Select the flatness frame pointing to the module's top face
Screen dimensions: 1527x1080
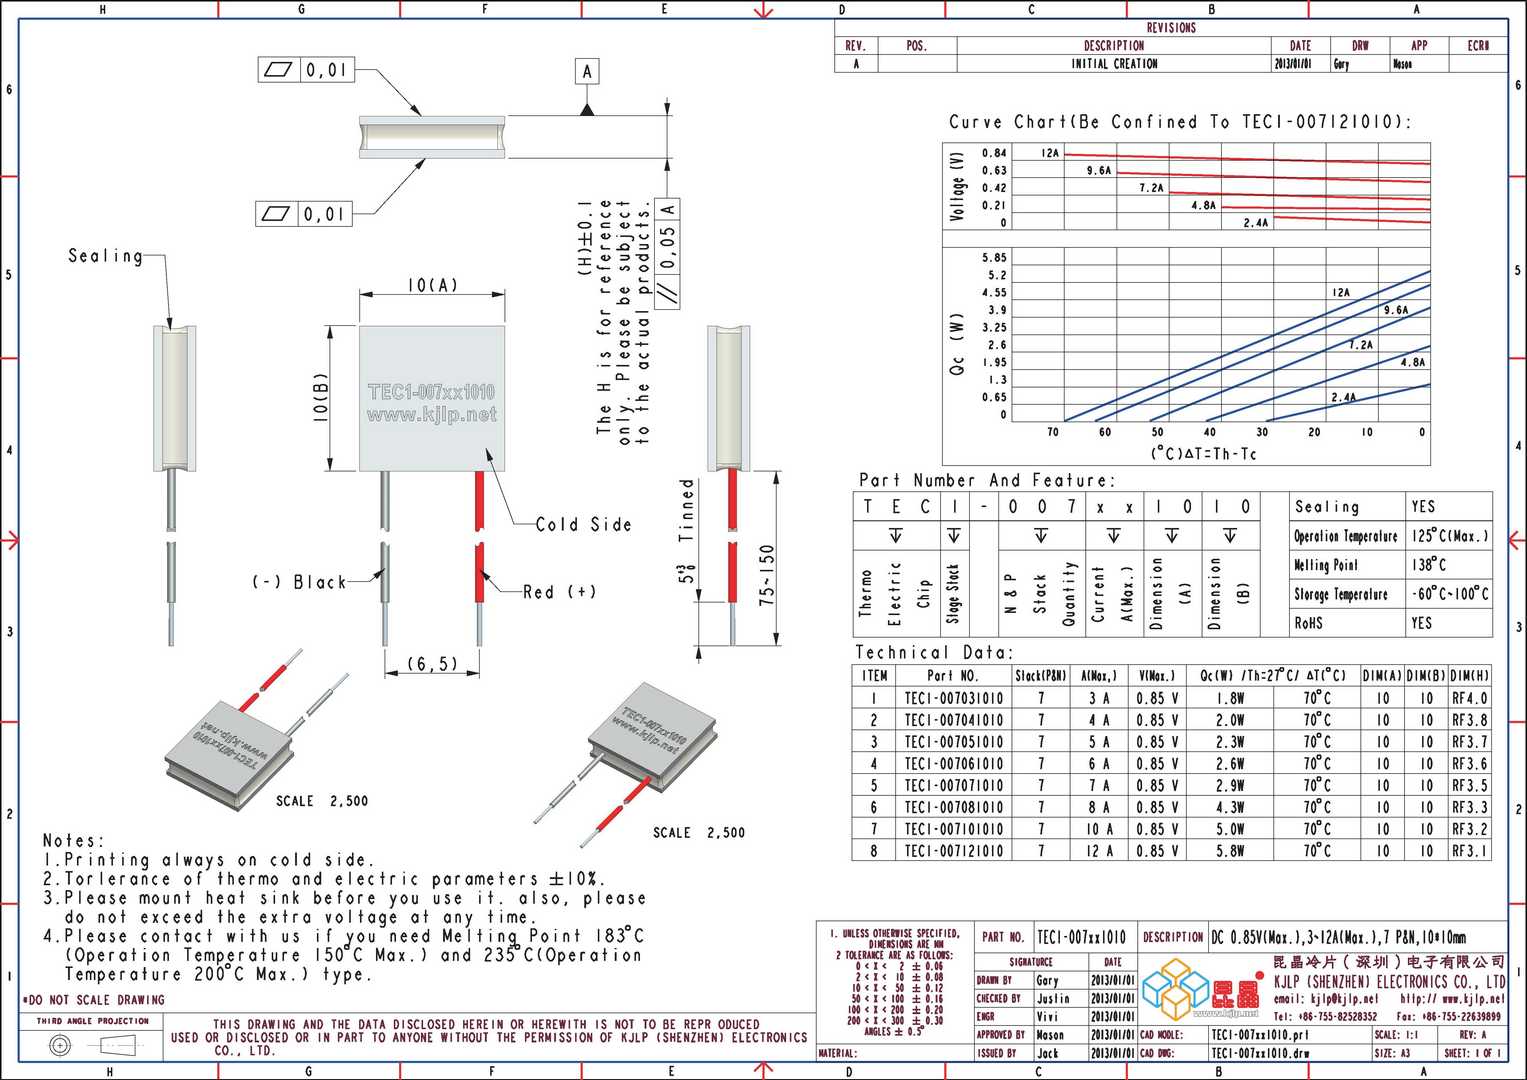306,70
